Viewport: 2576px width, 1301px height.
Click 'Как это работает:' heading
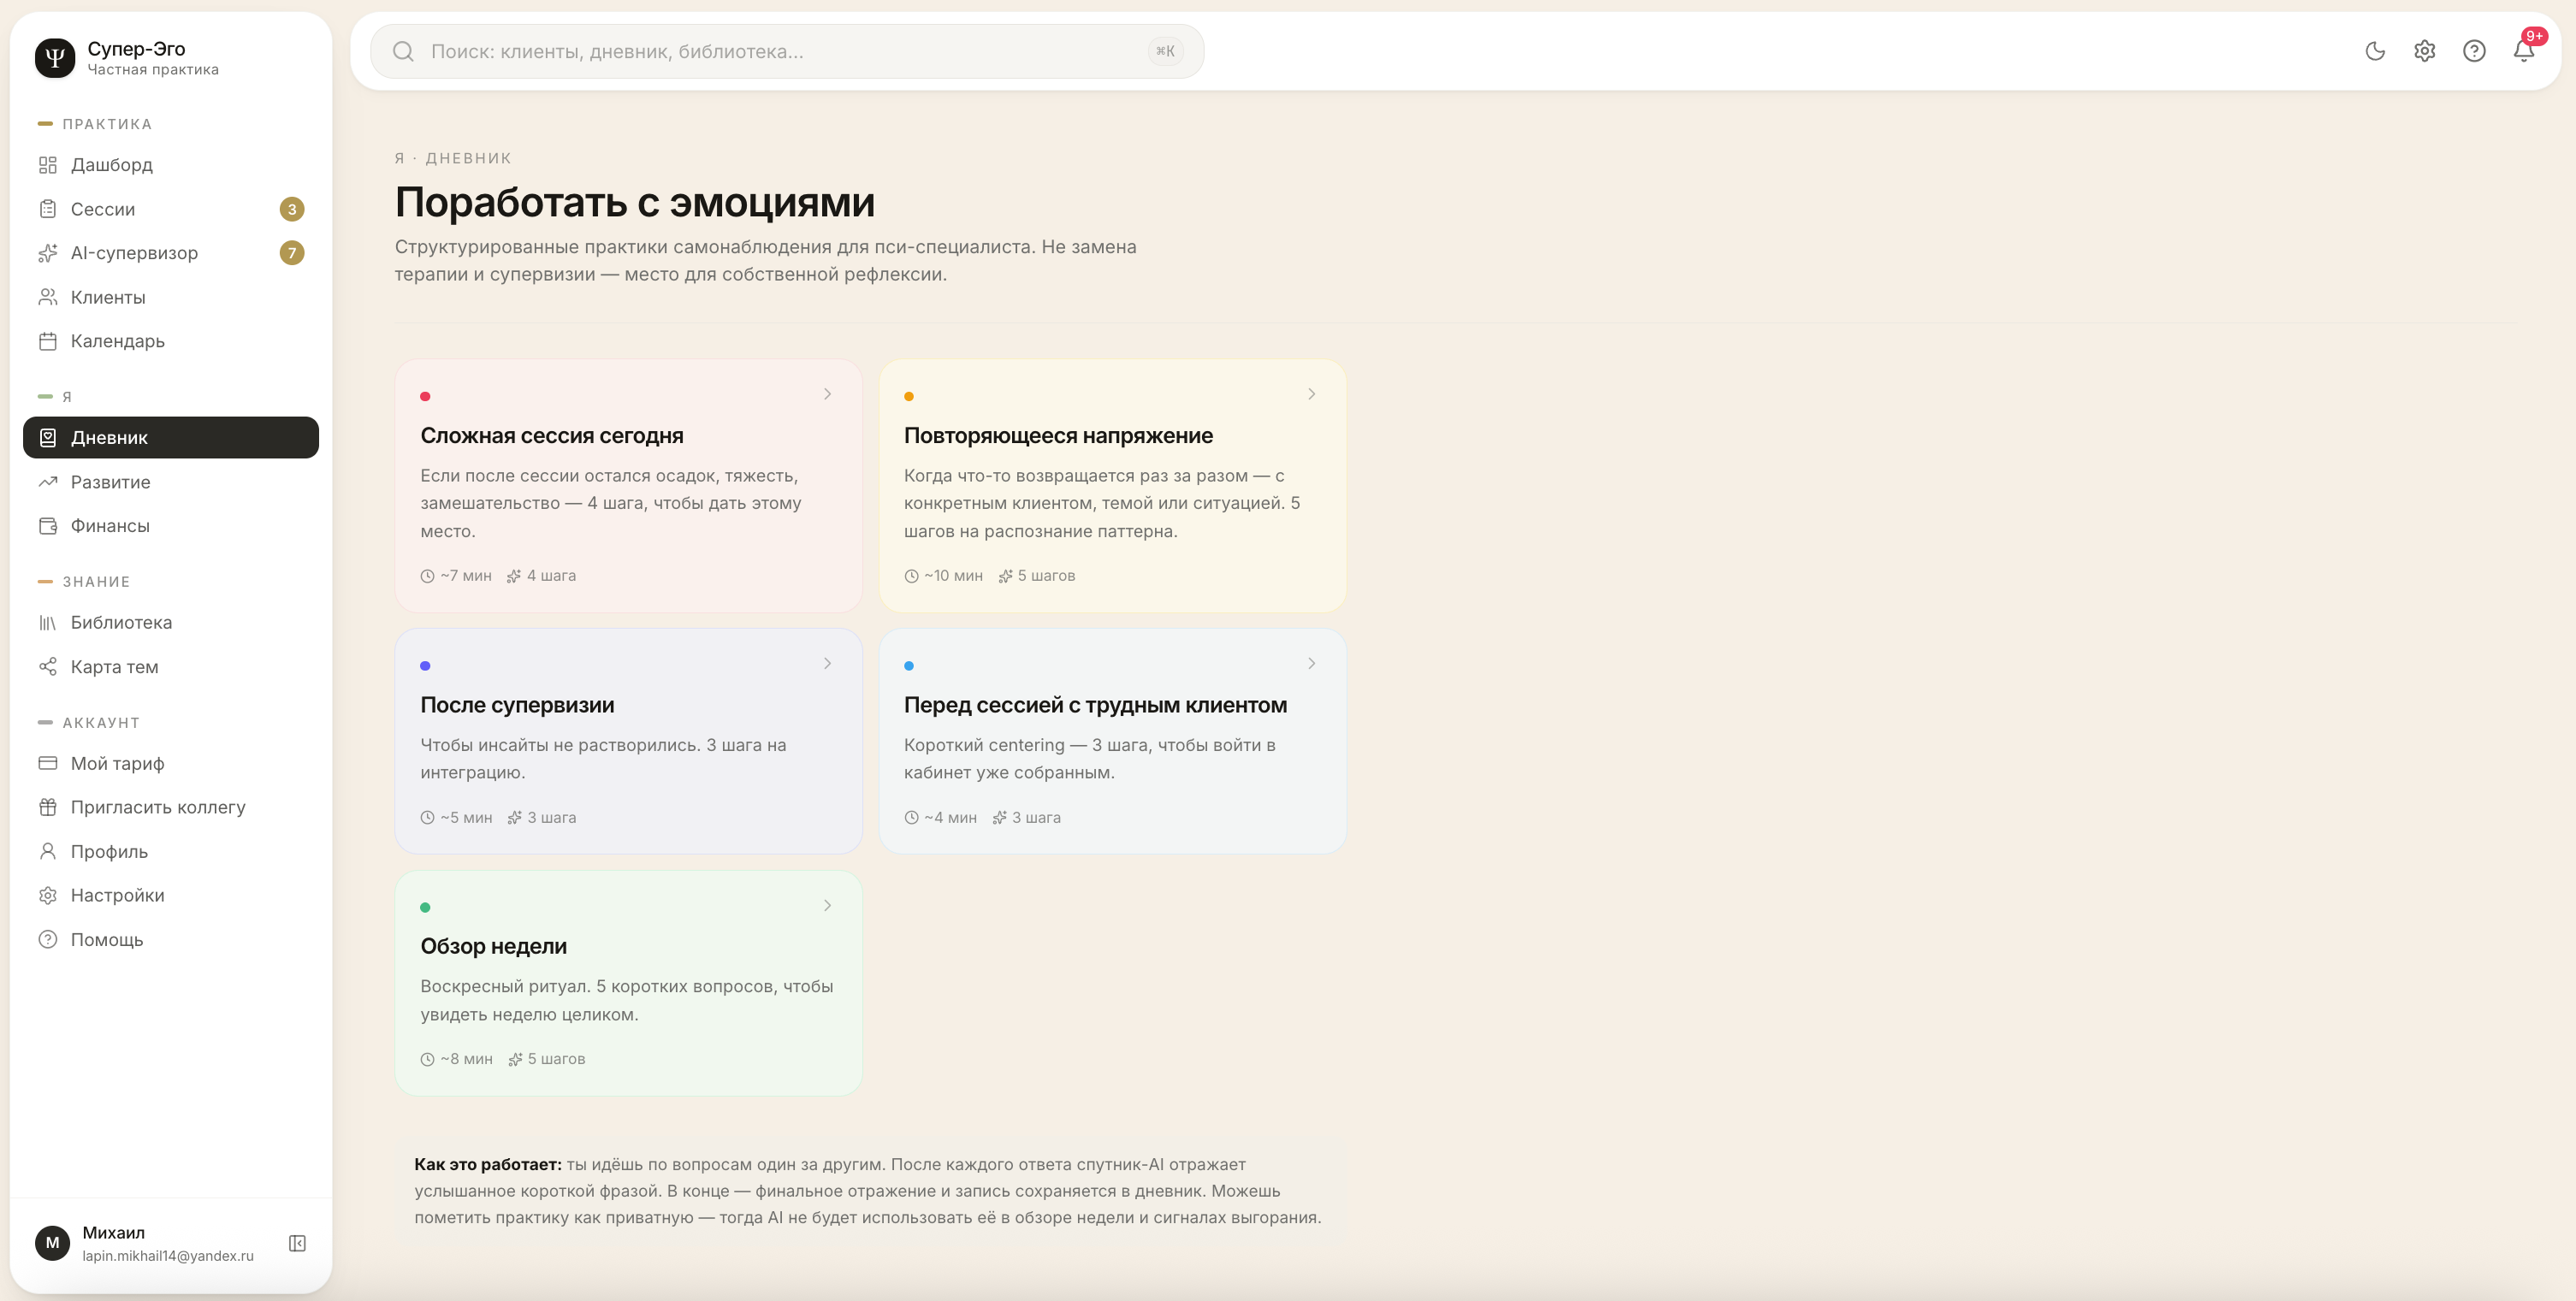pyautogui.click(x=488, y=1165)
